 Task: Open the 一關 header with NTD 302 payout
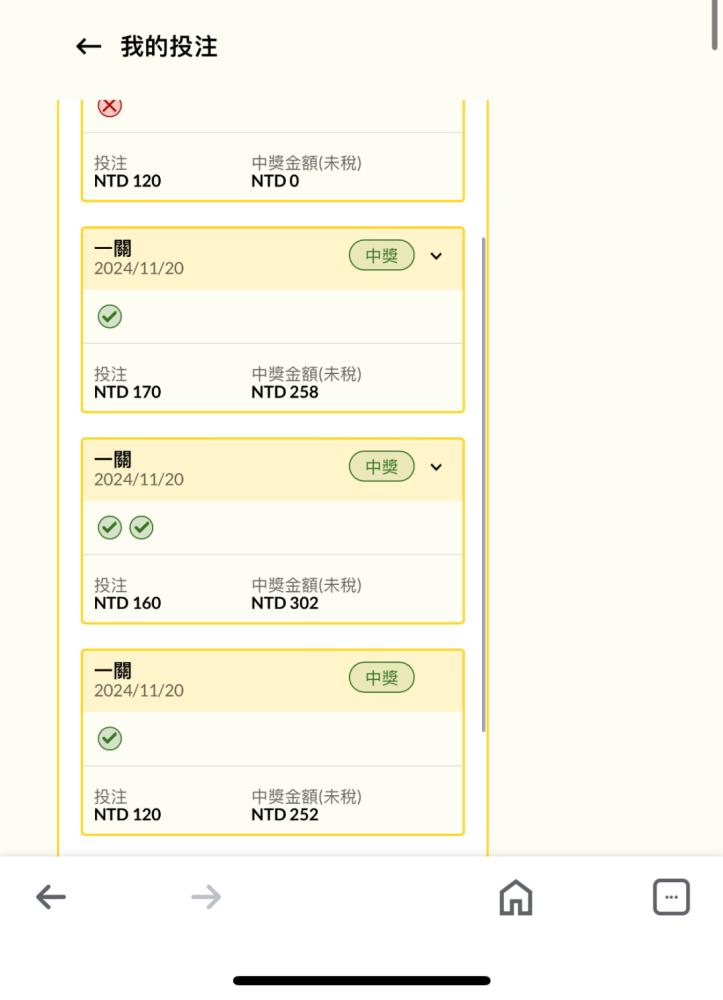273,469
